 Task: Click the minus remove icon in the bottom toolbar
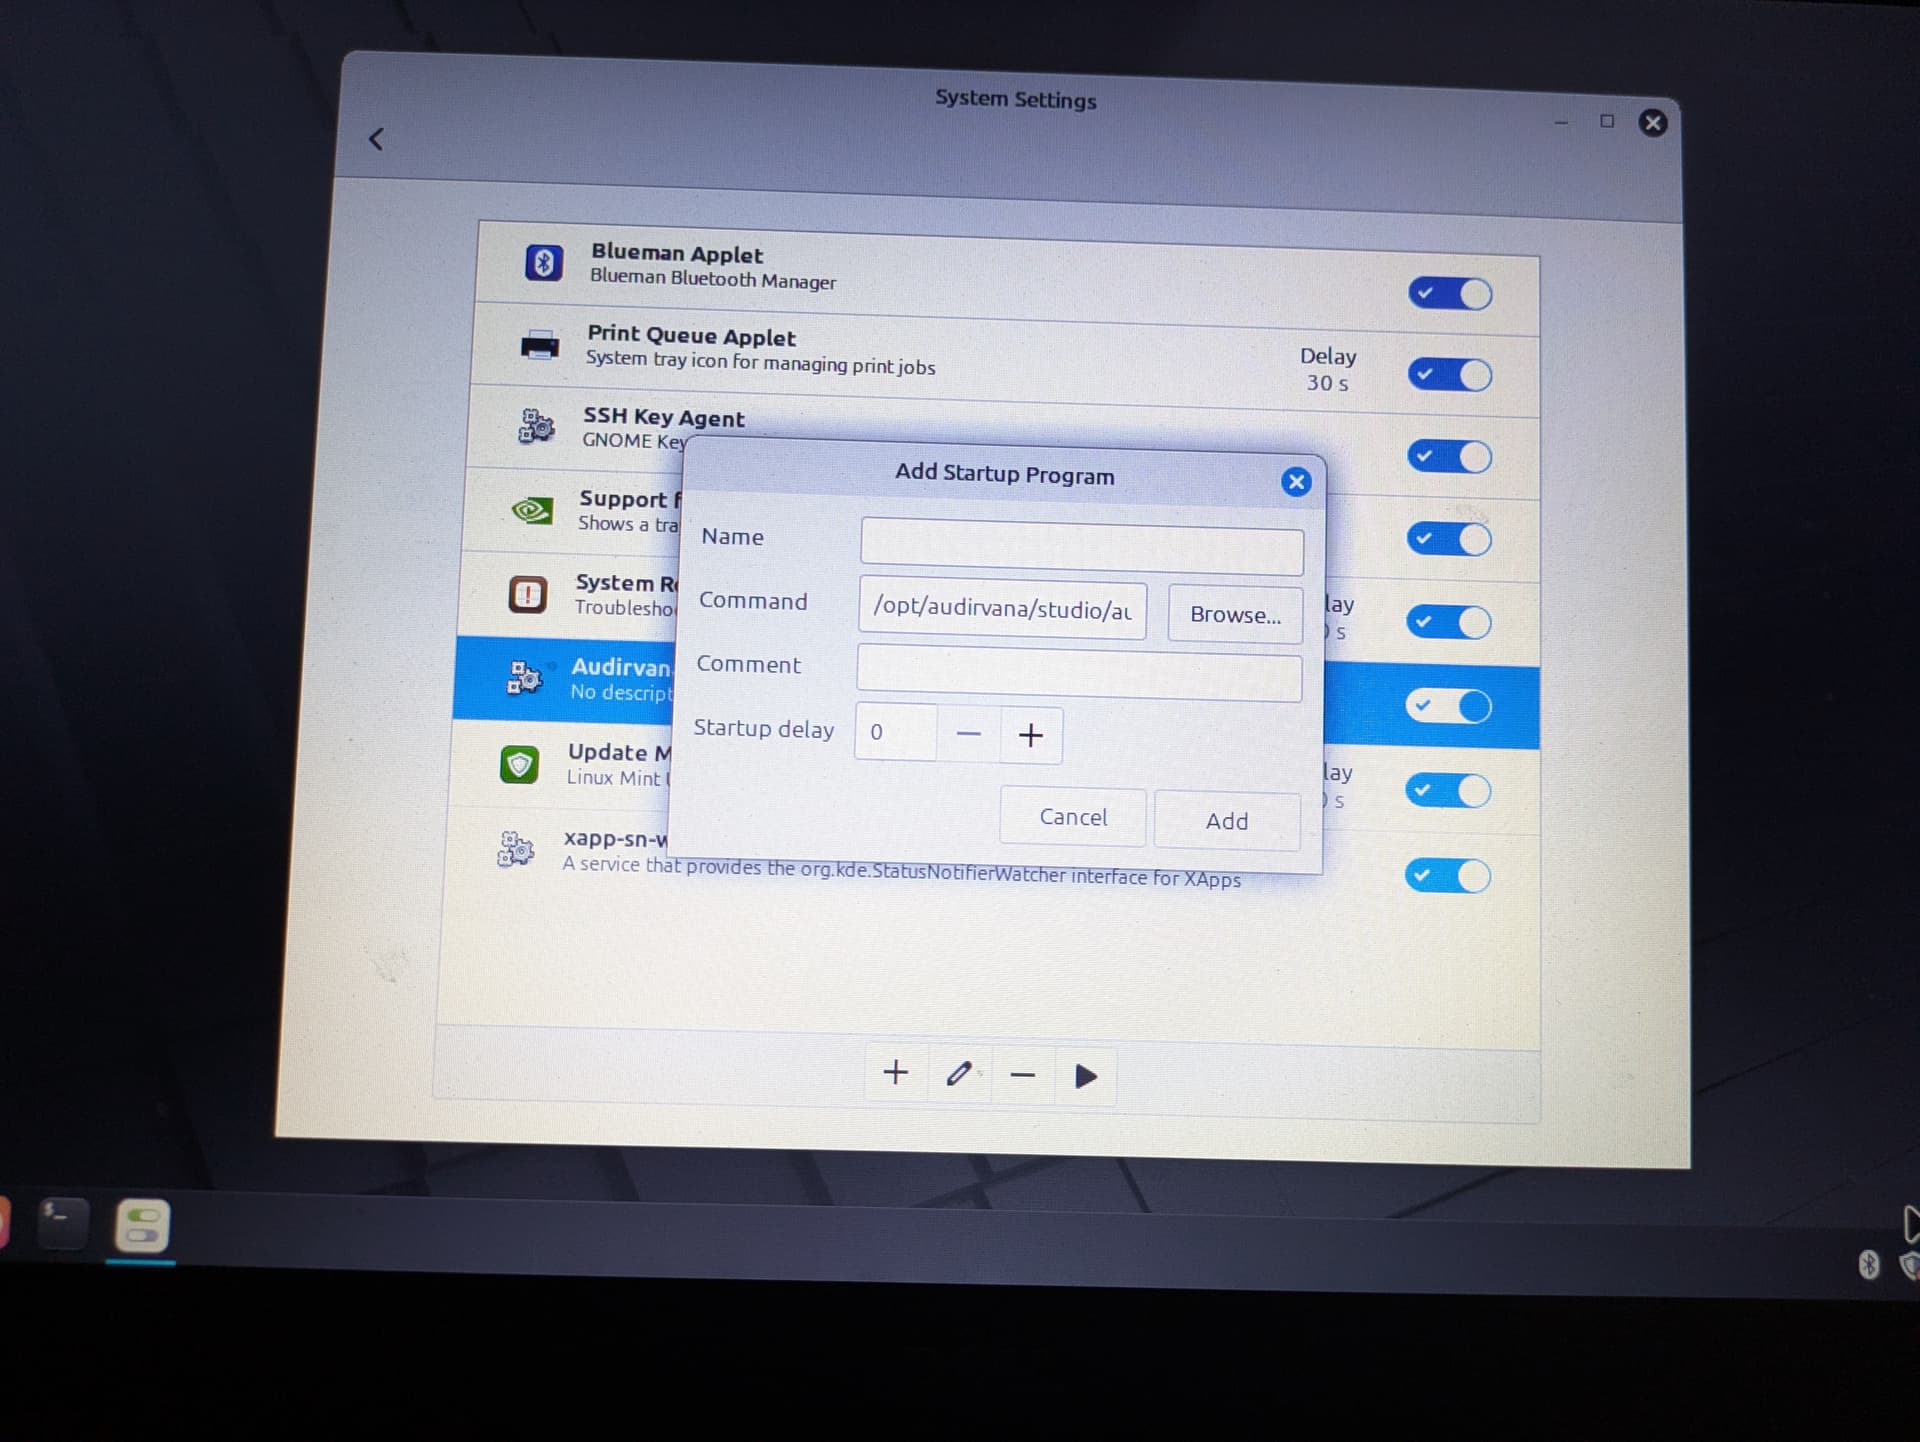pyautogui.click(x=1022, y=1075)
